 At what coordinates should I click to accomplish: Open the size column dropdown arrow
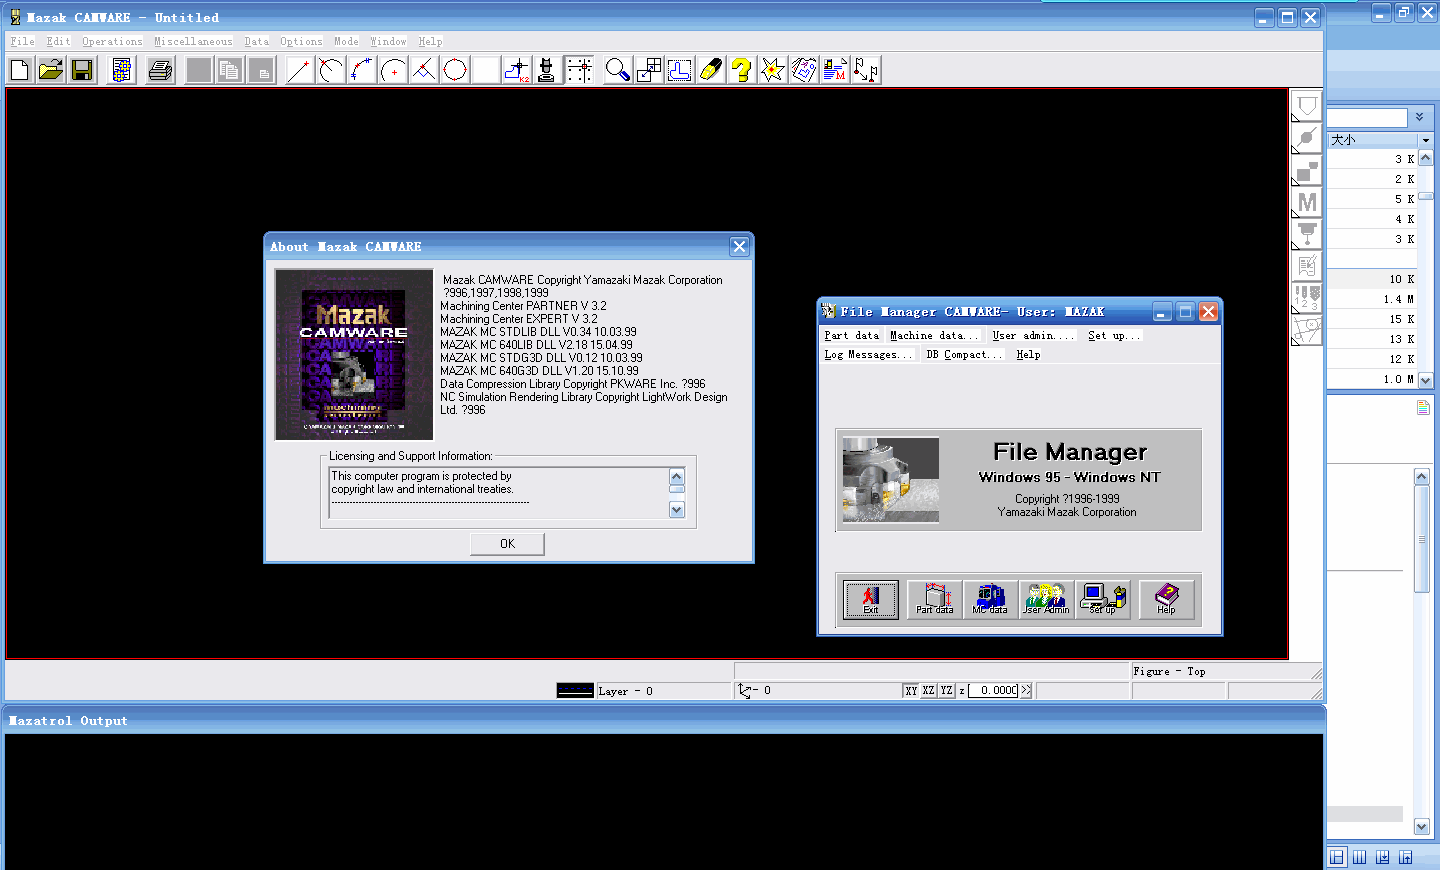point(1426,140)
